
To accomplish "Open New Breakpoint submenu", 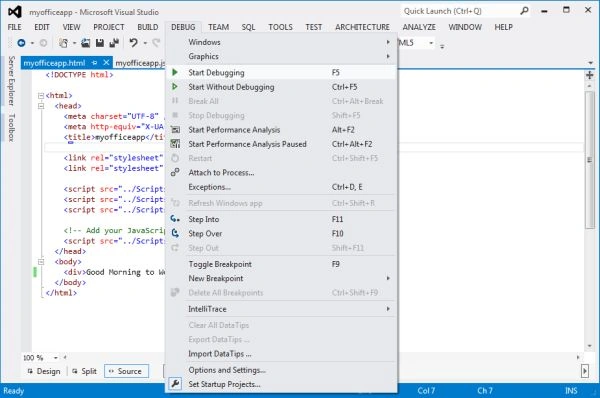I will pyautogui.click(x=282, y=279).
